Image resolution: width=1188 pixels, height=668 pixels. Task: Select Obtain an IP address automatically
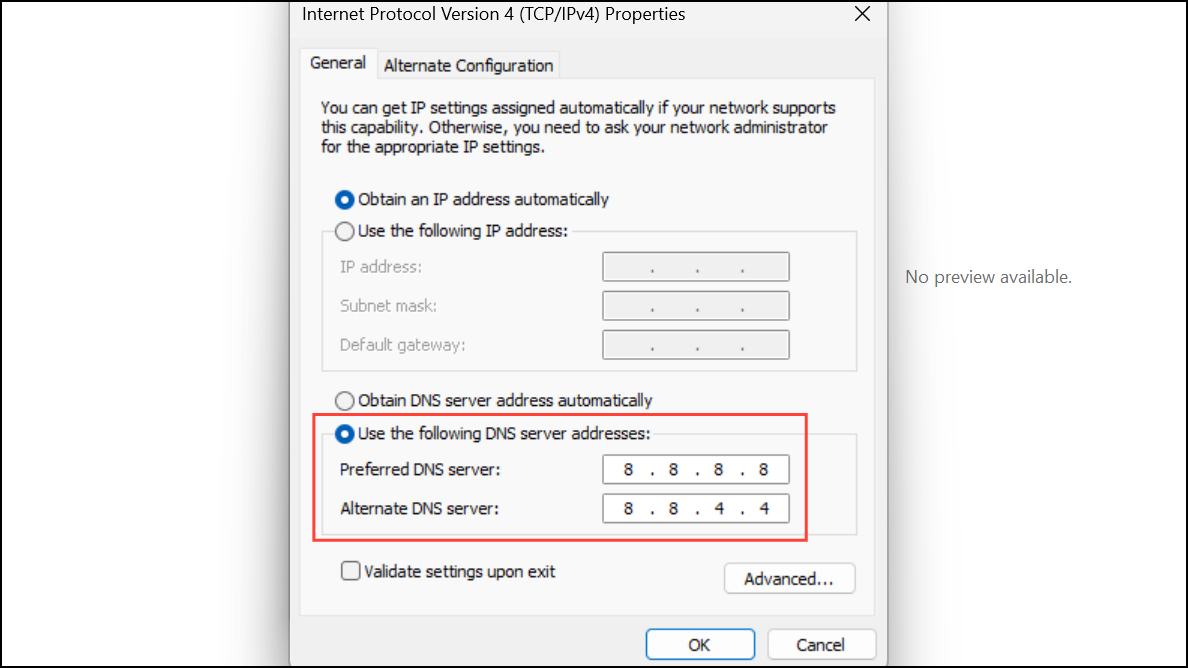coord(345,199)
